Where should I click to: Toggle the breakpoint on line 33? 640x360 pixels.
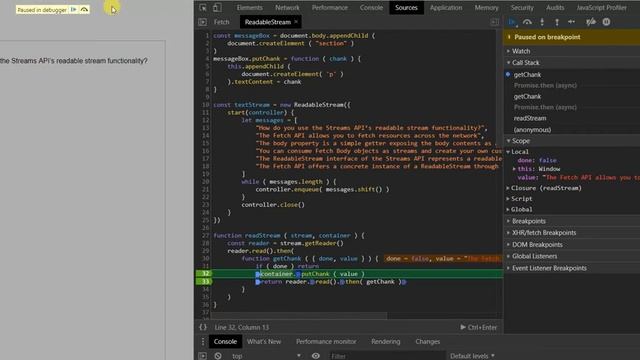(204, 282)
